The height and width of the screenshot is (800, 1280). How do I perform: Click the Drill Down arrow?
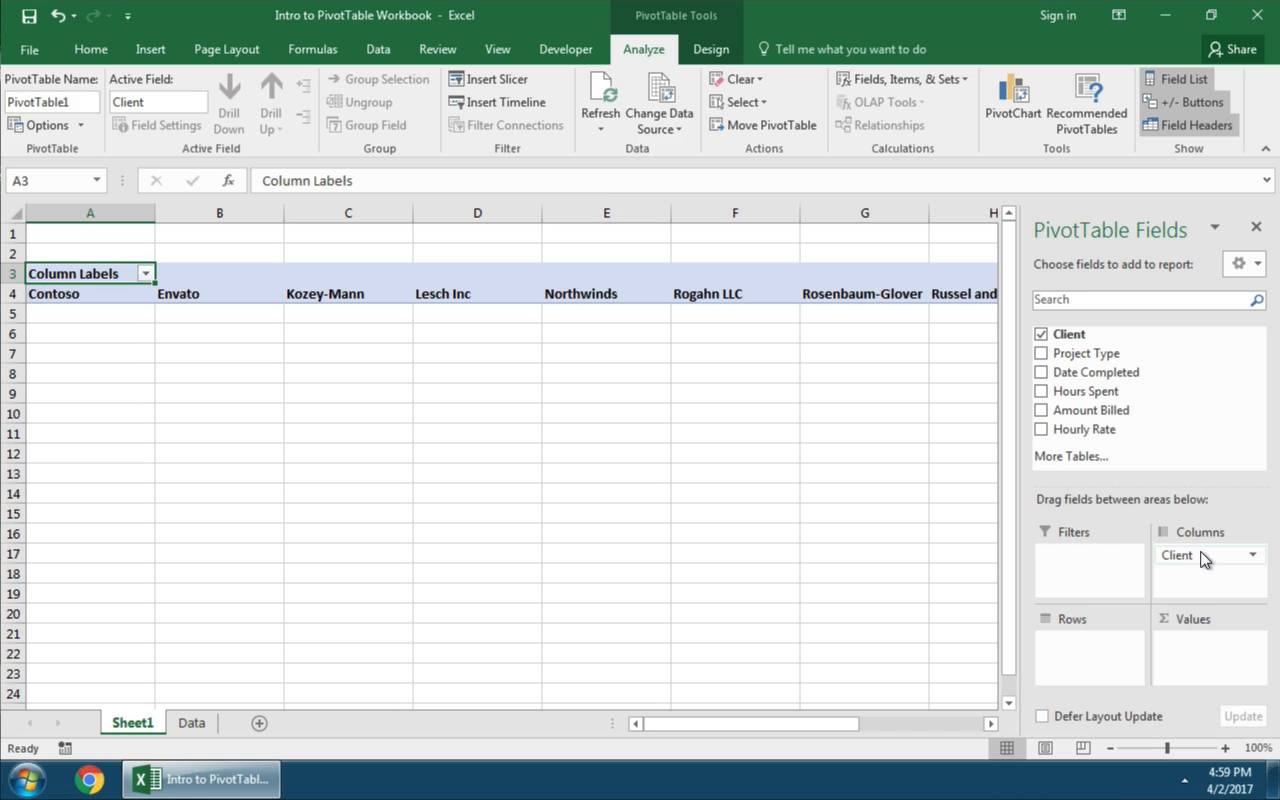pos(229,104)
